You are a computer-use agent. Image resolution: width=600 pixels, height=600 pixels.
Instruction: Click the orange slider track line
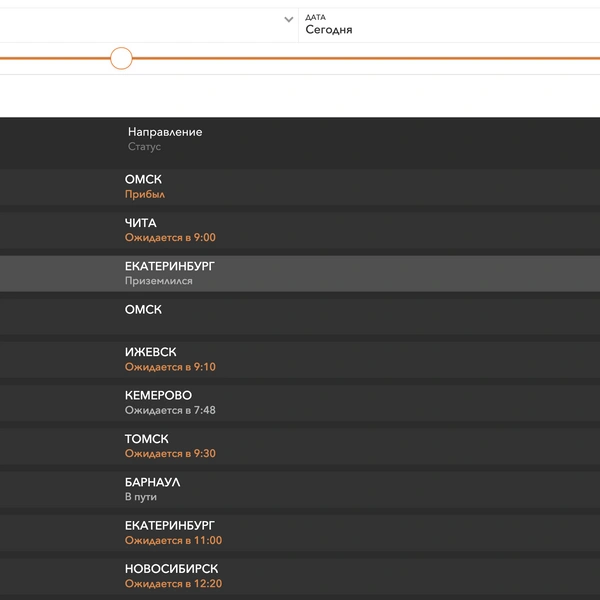pos(366,58)
